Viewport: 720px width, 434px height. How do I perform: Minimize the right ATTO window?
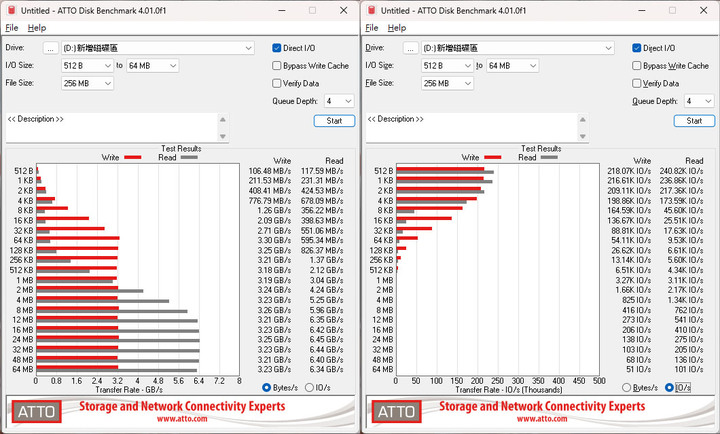click(x=642, y=10)
